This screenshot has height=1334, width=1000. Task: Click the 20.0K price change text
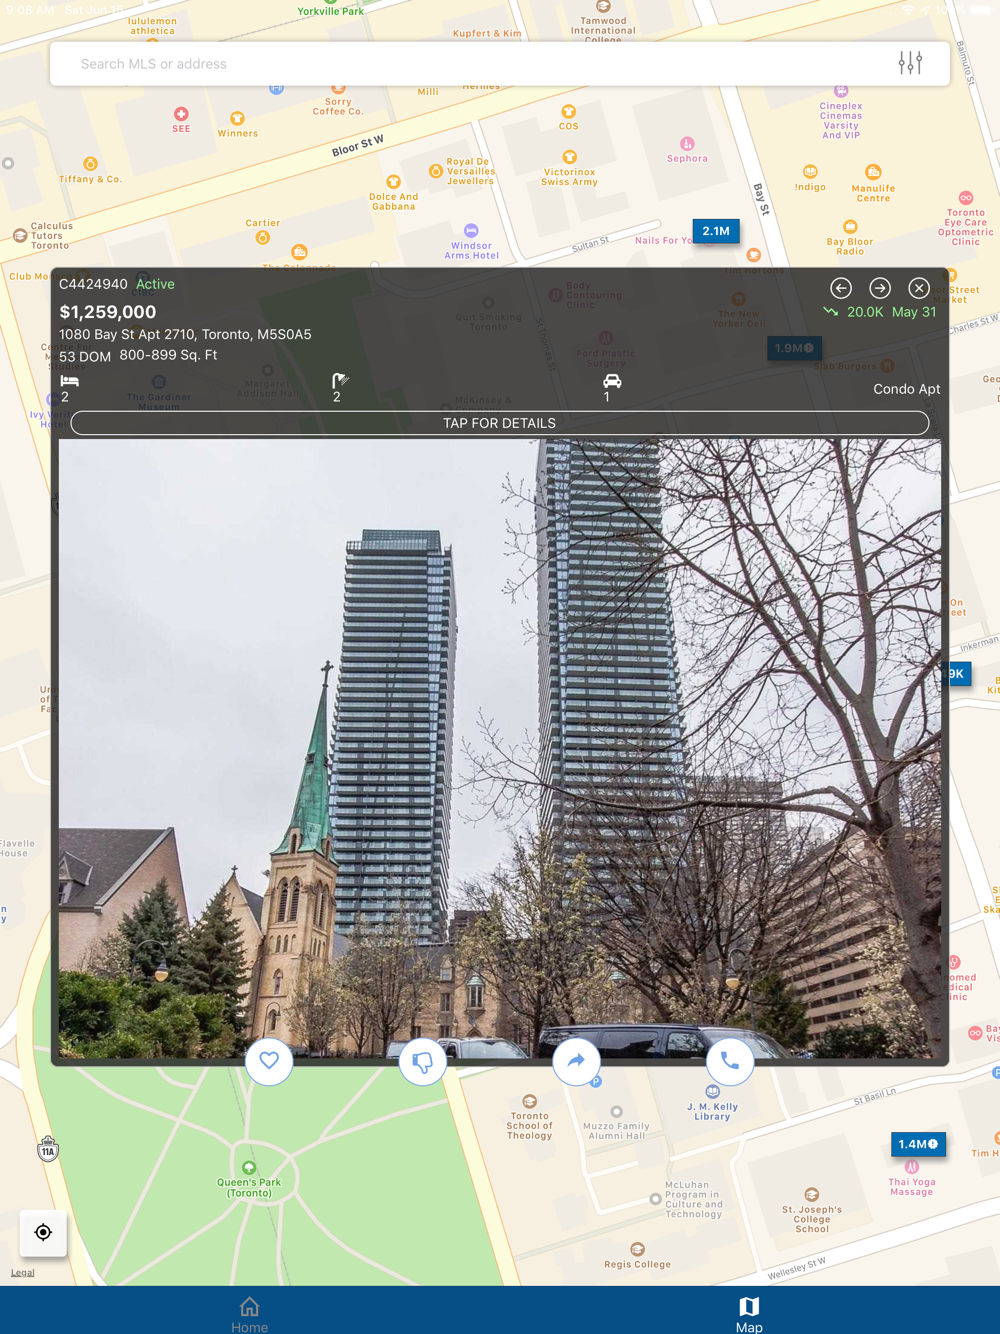[x=865, y=312]
